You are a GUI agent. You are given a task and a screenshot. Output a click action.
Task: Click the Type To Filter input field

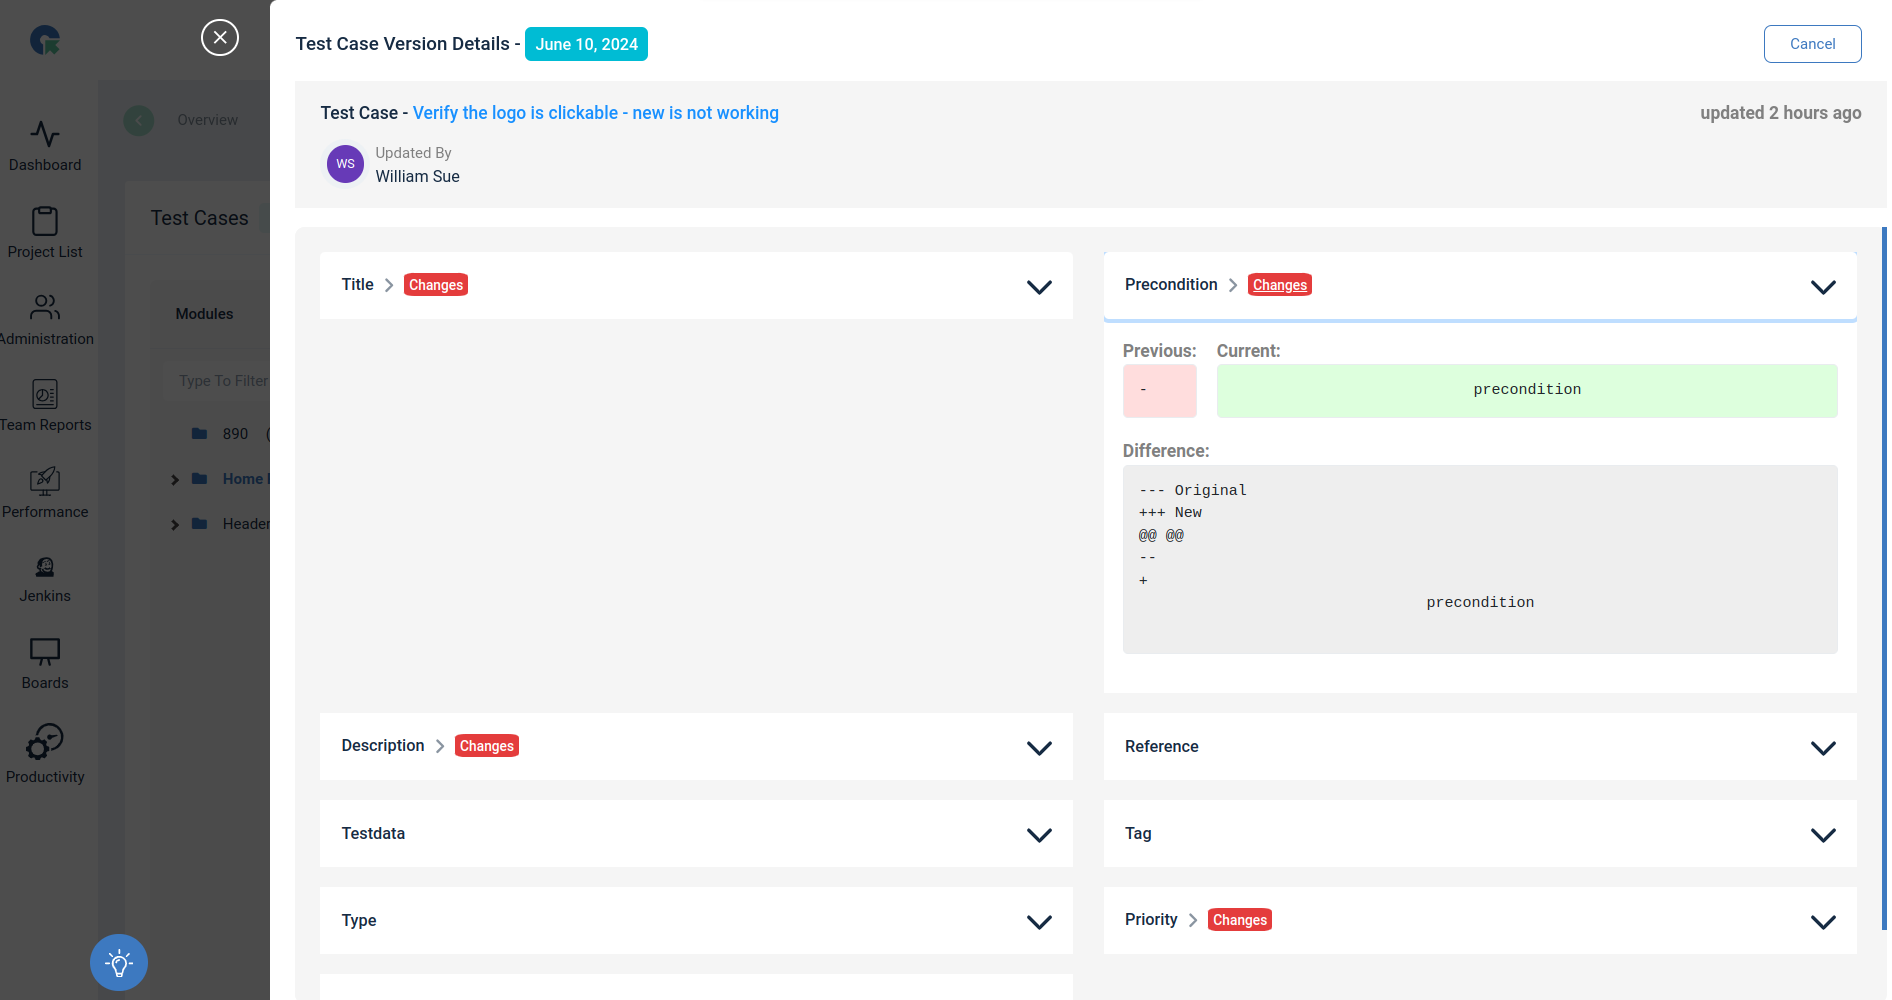218,381
